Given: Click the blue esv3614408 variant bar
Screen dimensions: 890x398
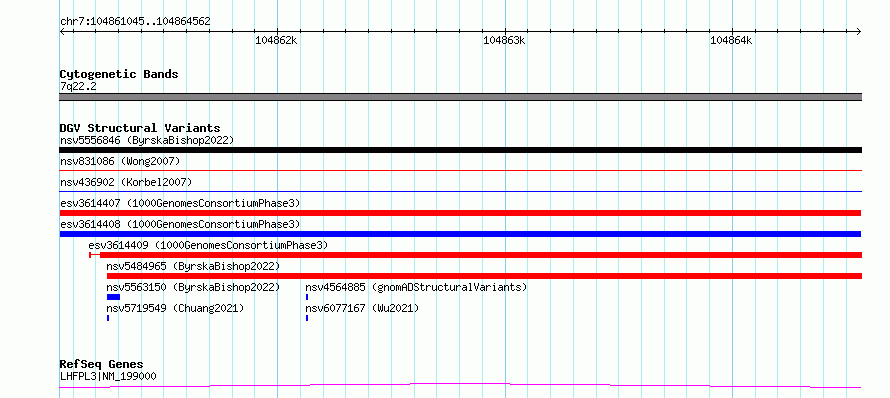Looking at the screenshot, I should pos(460,234).
